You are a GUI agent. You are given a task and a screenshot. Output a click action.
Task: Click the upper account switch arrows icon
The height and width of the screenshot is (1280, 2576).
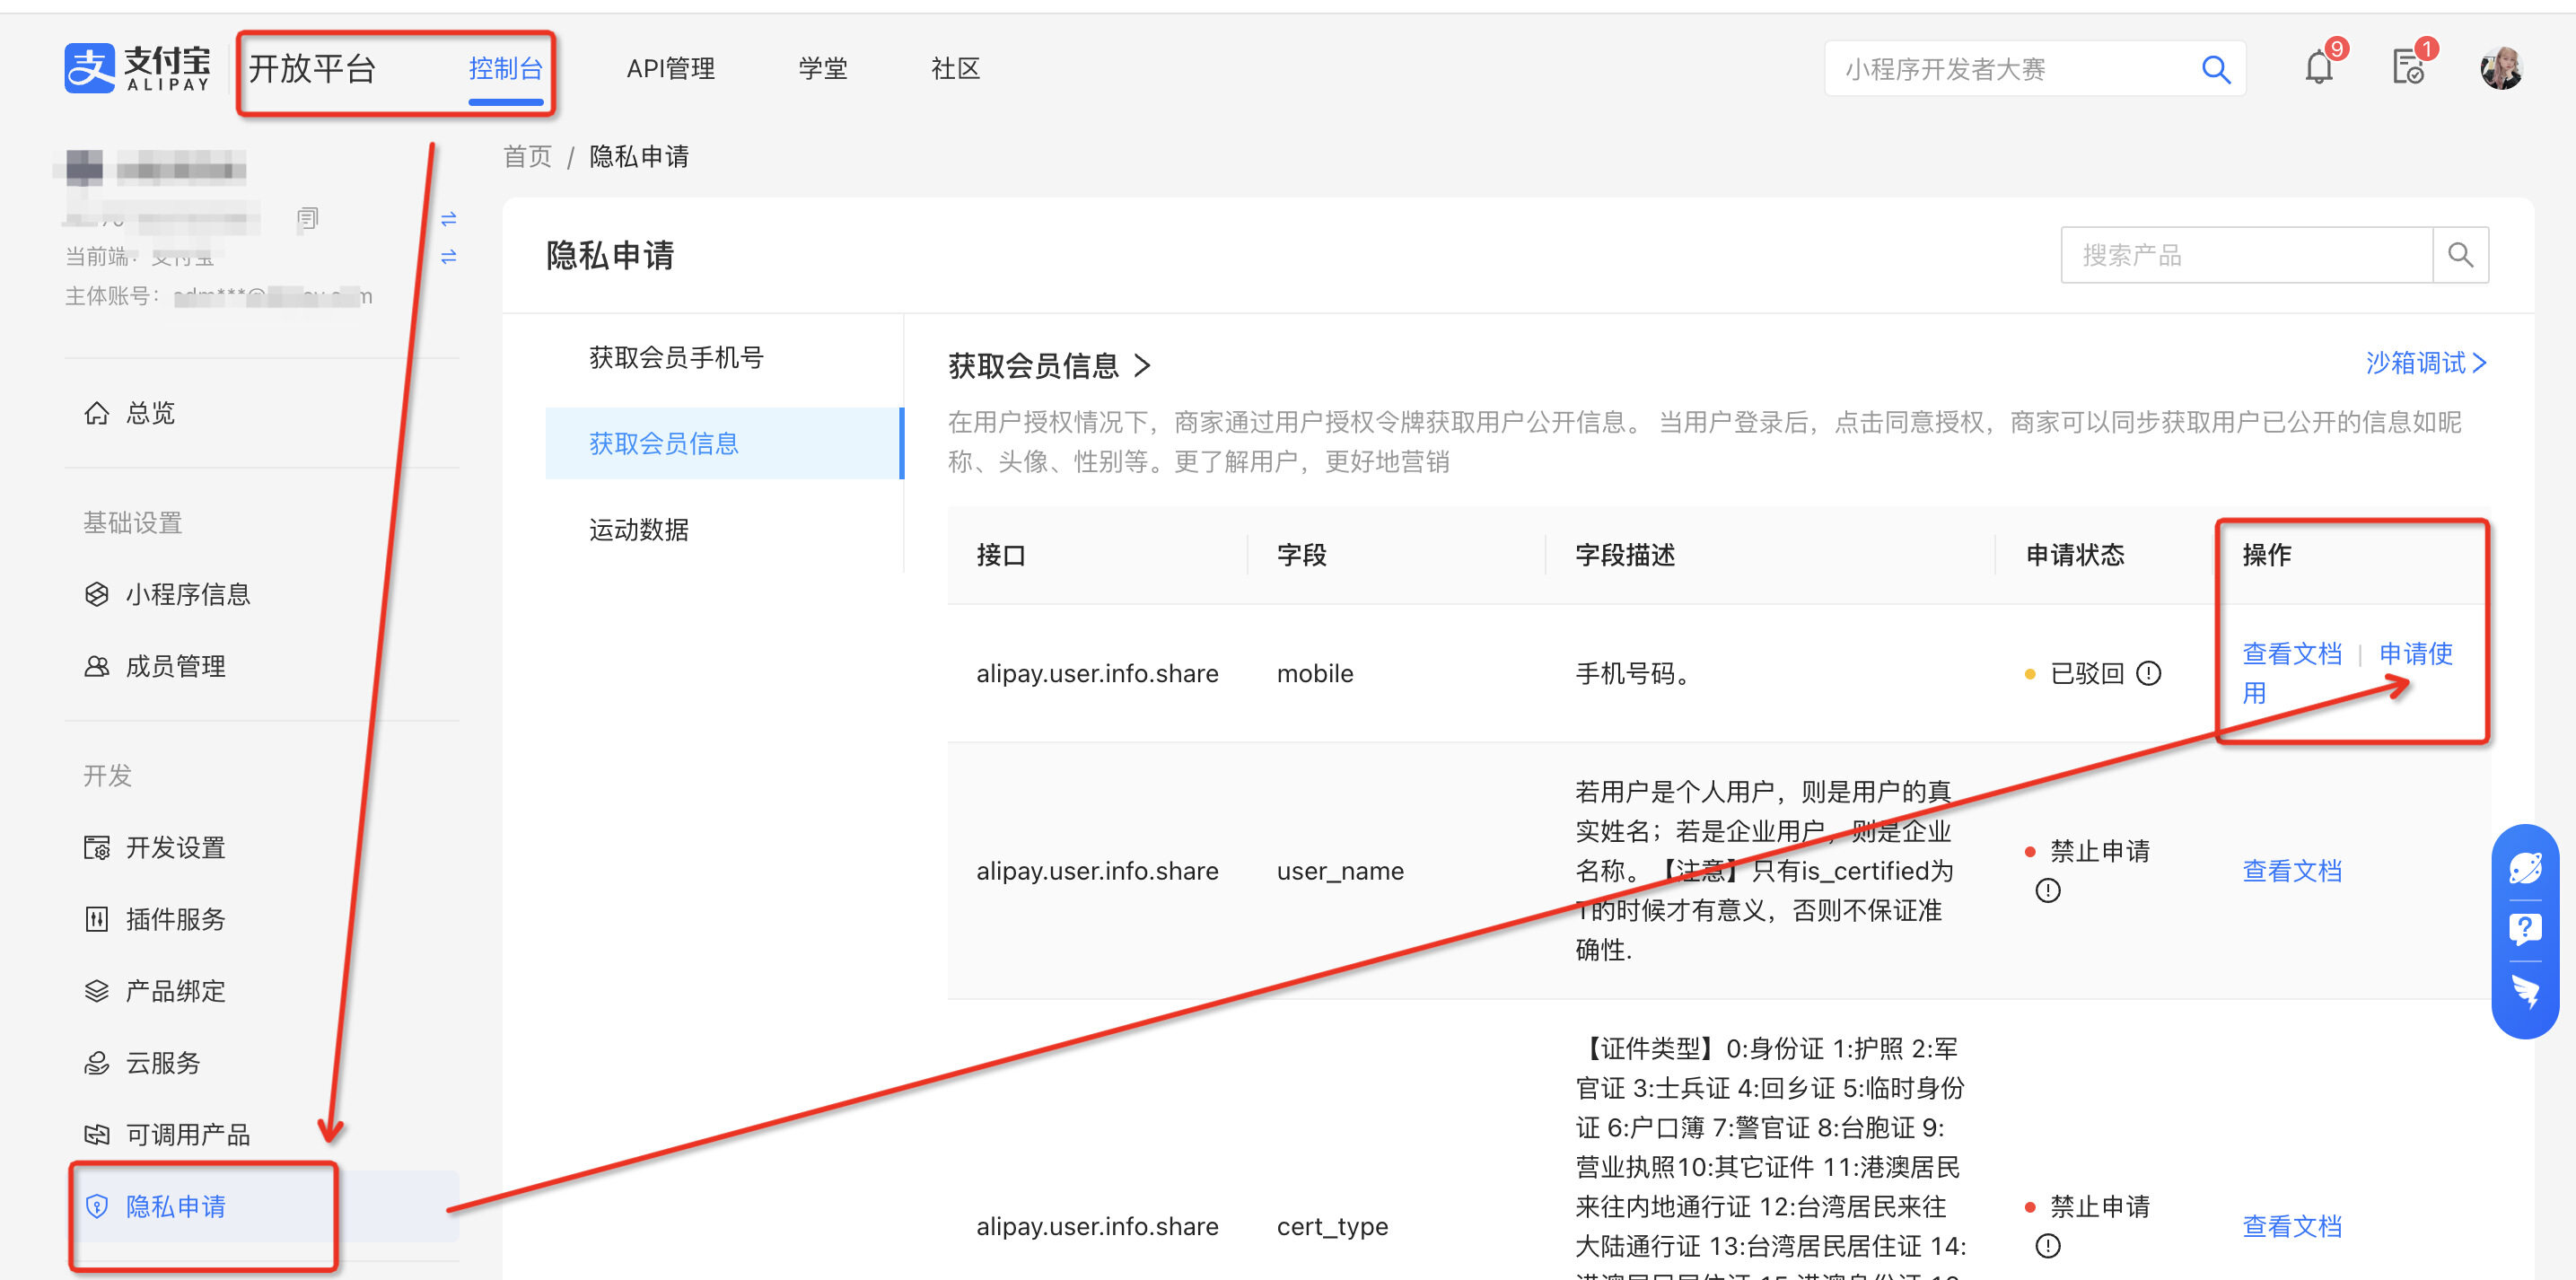(449, 218)
